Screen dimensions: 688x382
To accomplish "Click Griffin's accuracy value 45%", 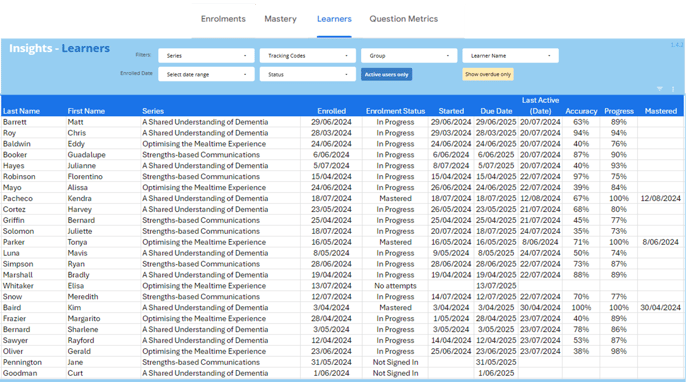I will coord(581,220).
